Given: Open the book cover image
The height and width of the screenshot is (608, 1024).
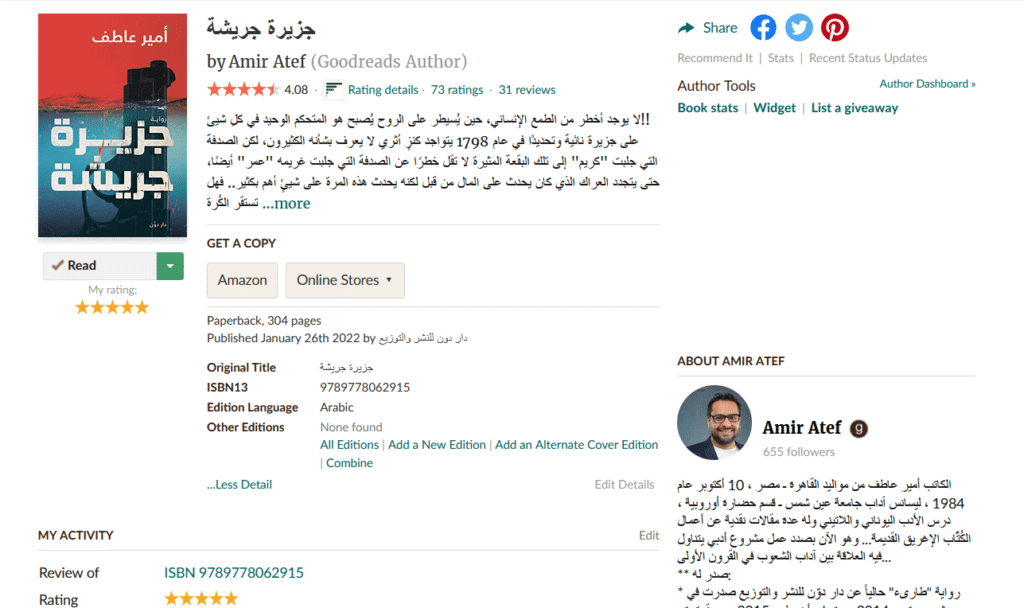Looking at the screenshot, I should [112, 125].
